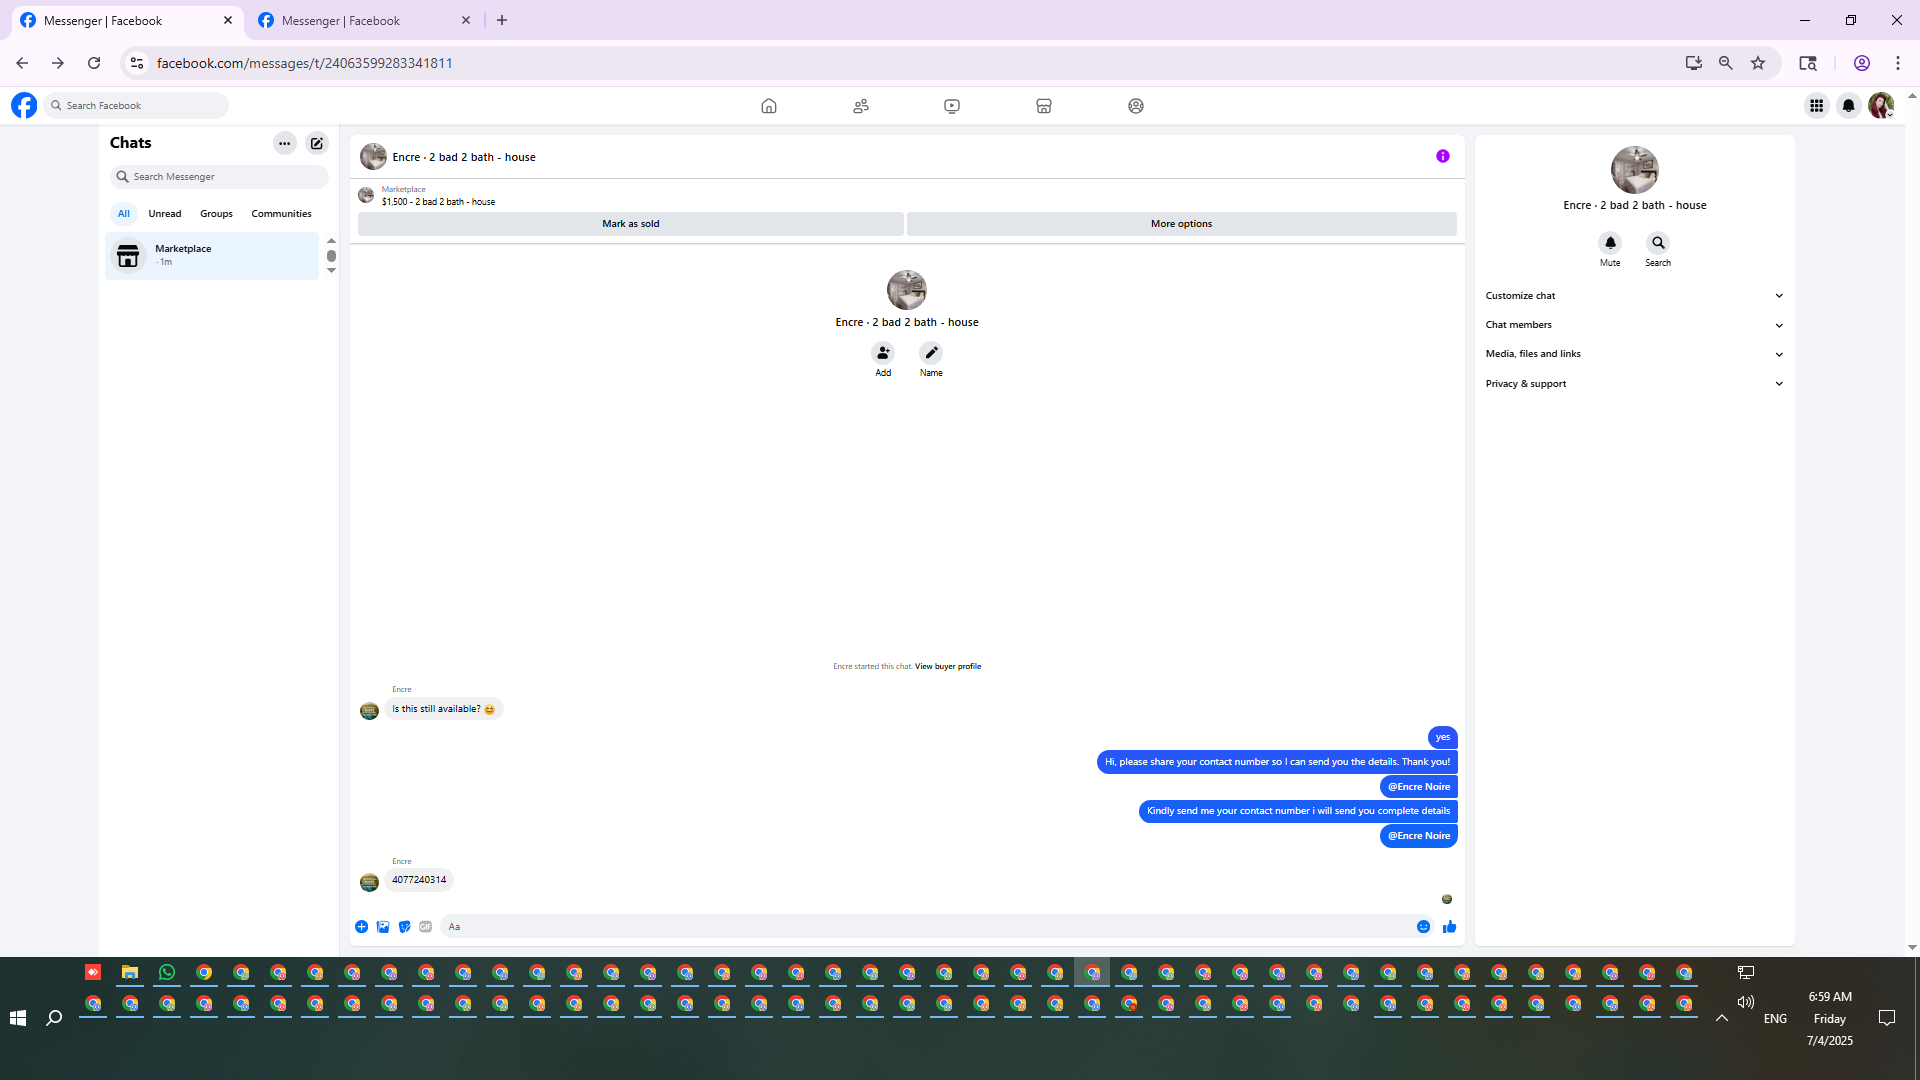Expand Chat members section

coord(1634,325)
